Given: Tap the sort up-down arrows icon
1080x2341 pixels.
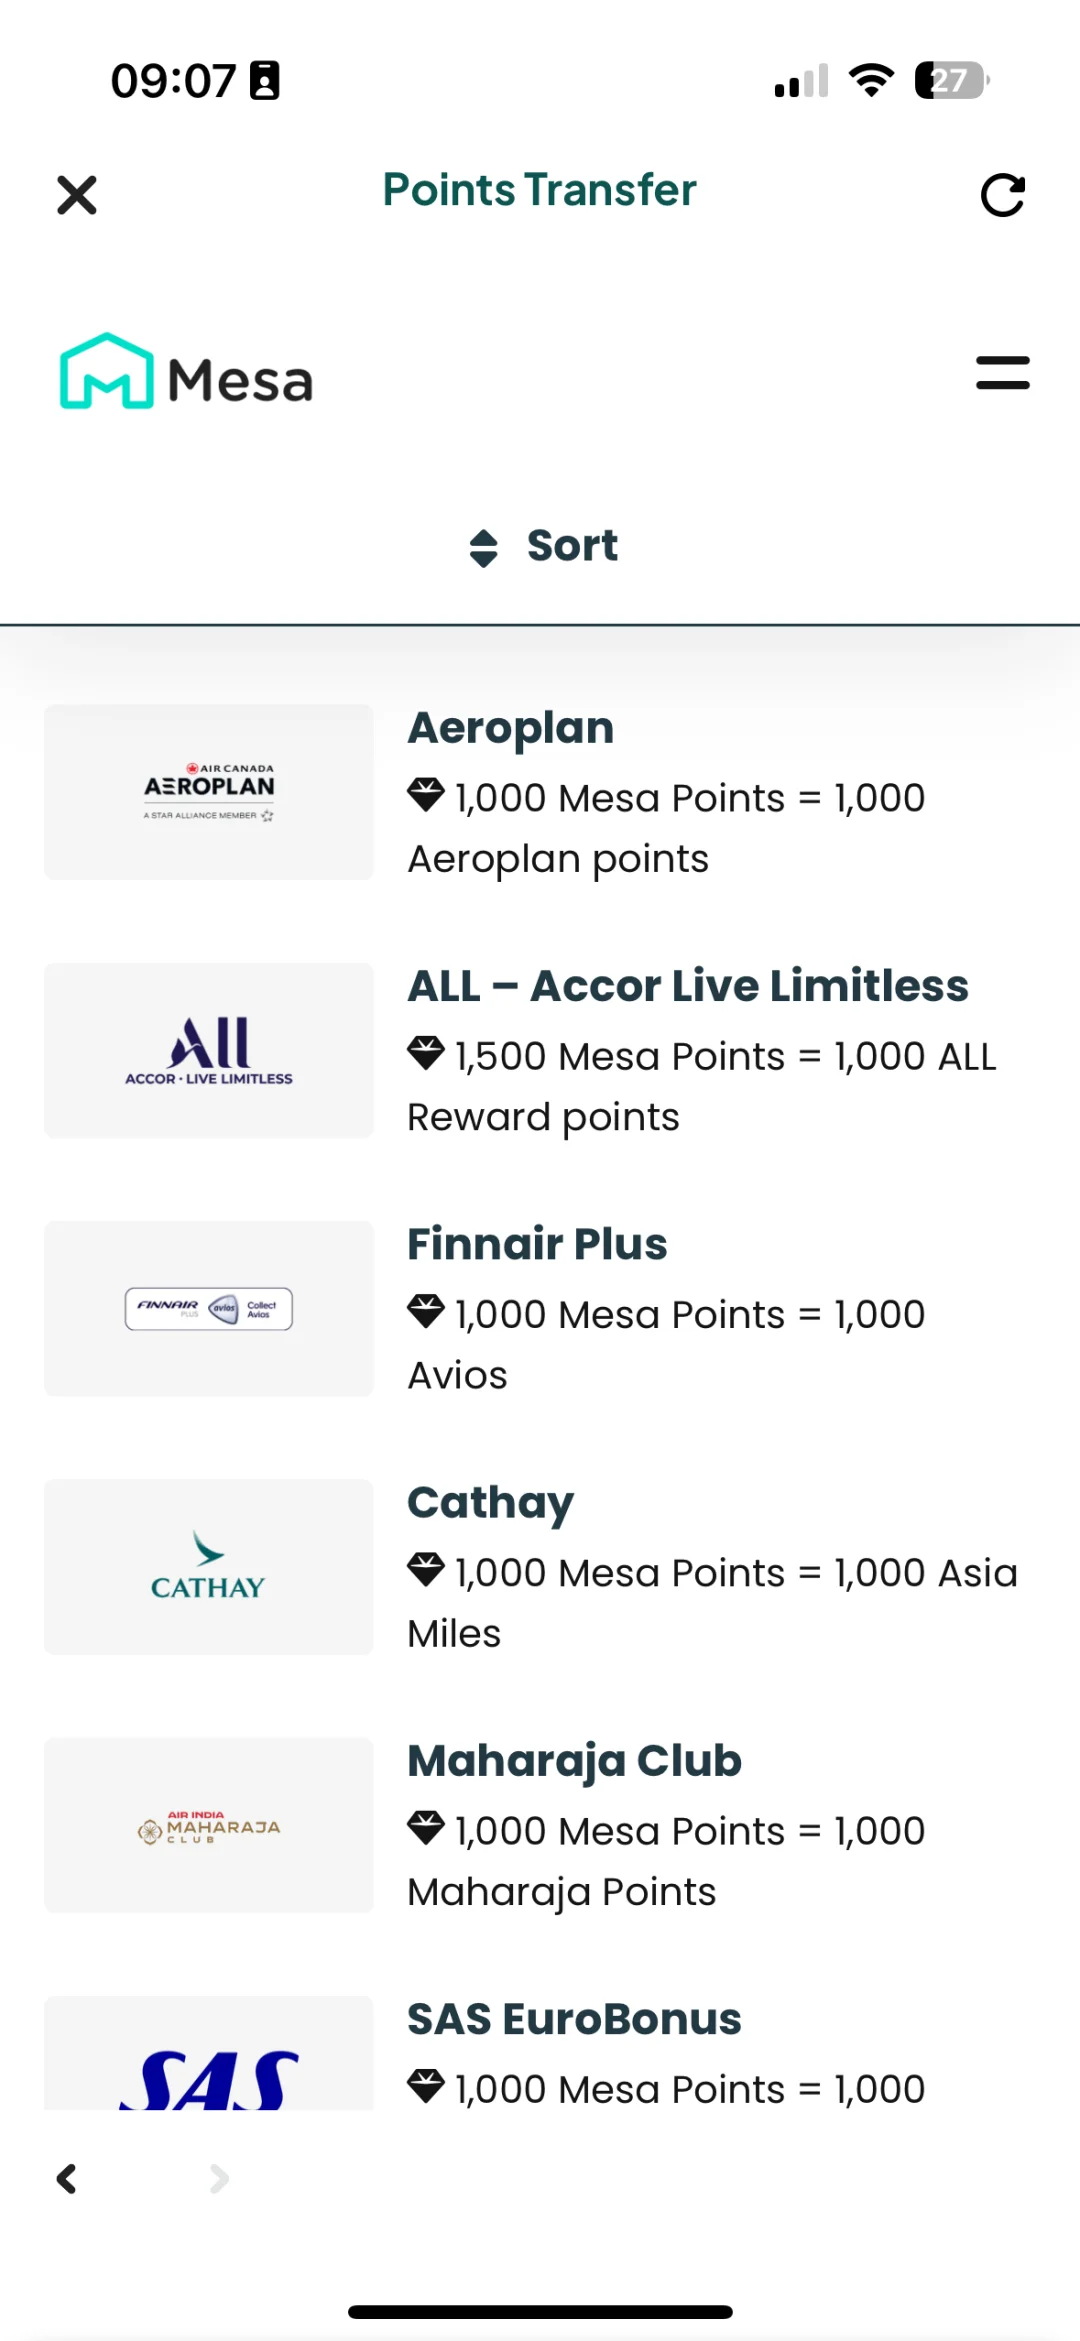Looking at the screenshot, I should click(484, 548).
